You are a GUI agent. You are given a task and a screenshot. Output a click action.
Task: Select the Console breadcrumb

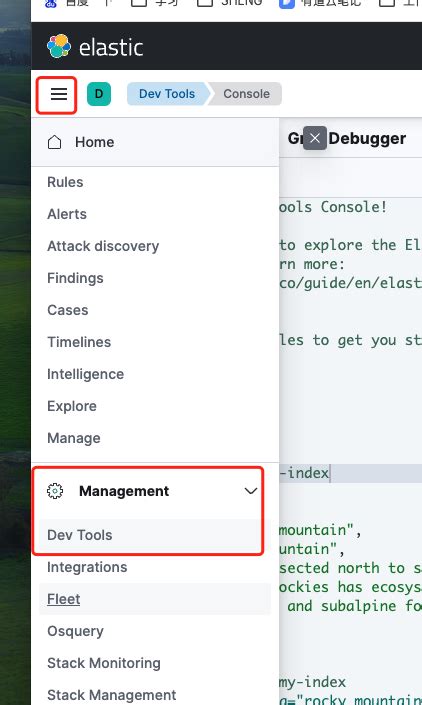point(246,94)
